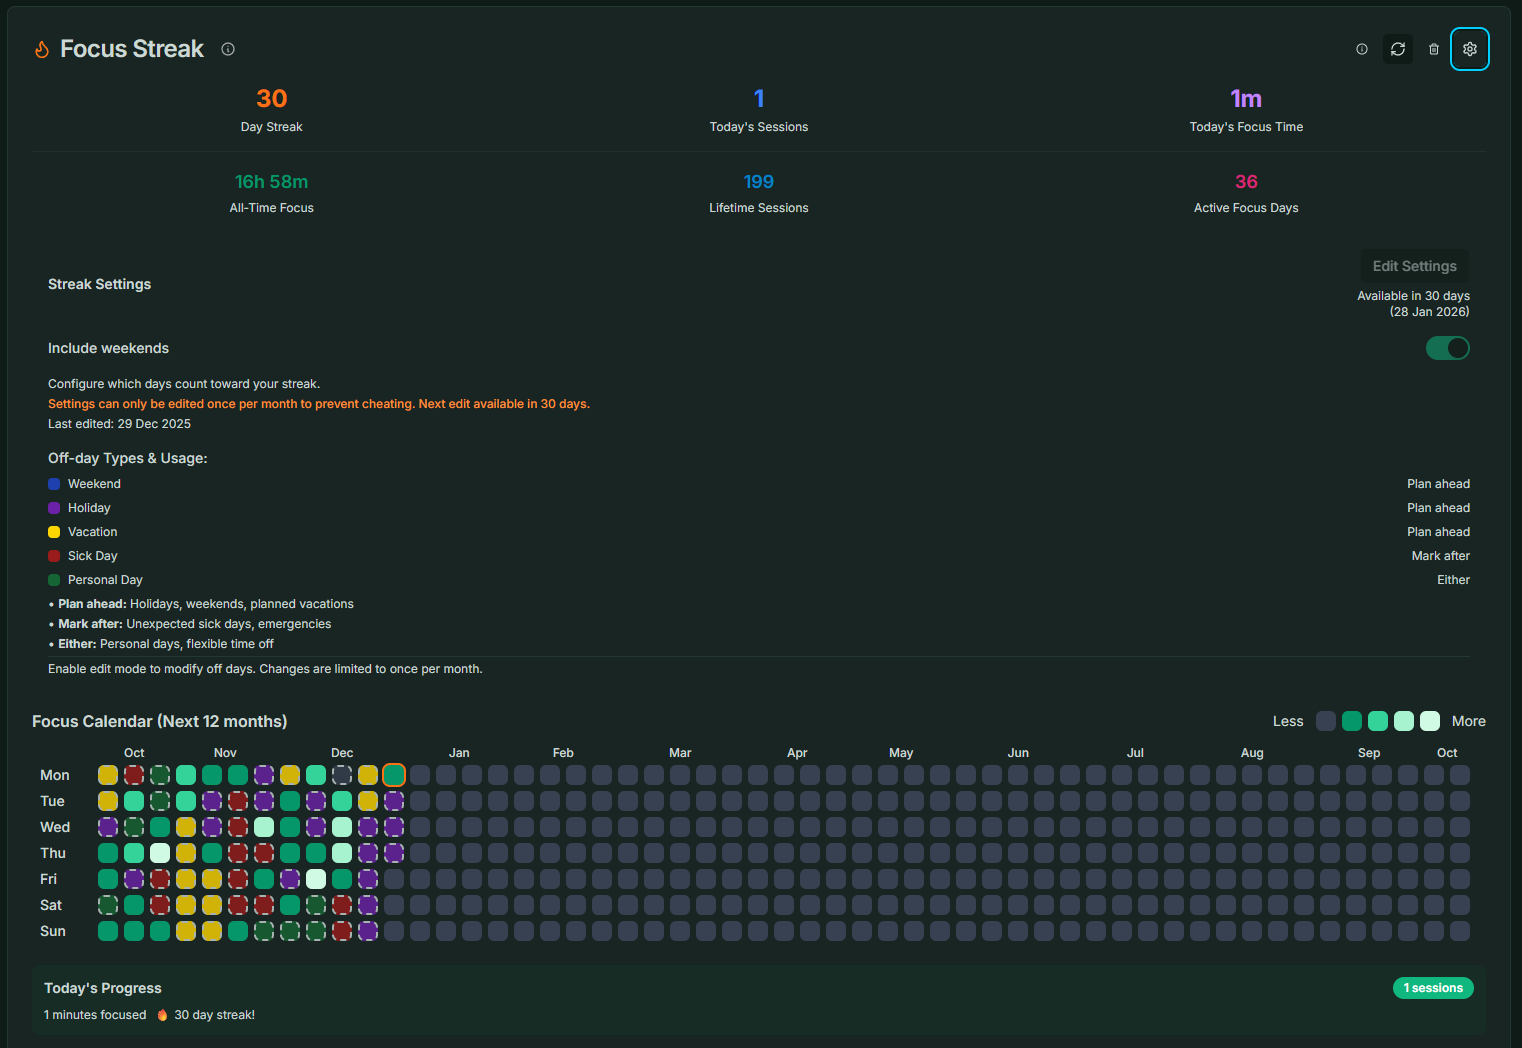Click the purple Holiday legend square
The image size is (1522, 1048).
54,508
